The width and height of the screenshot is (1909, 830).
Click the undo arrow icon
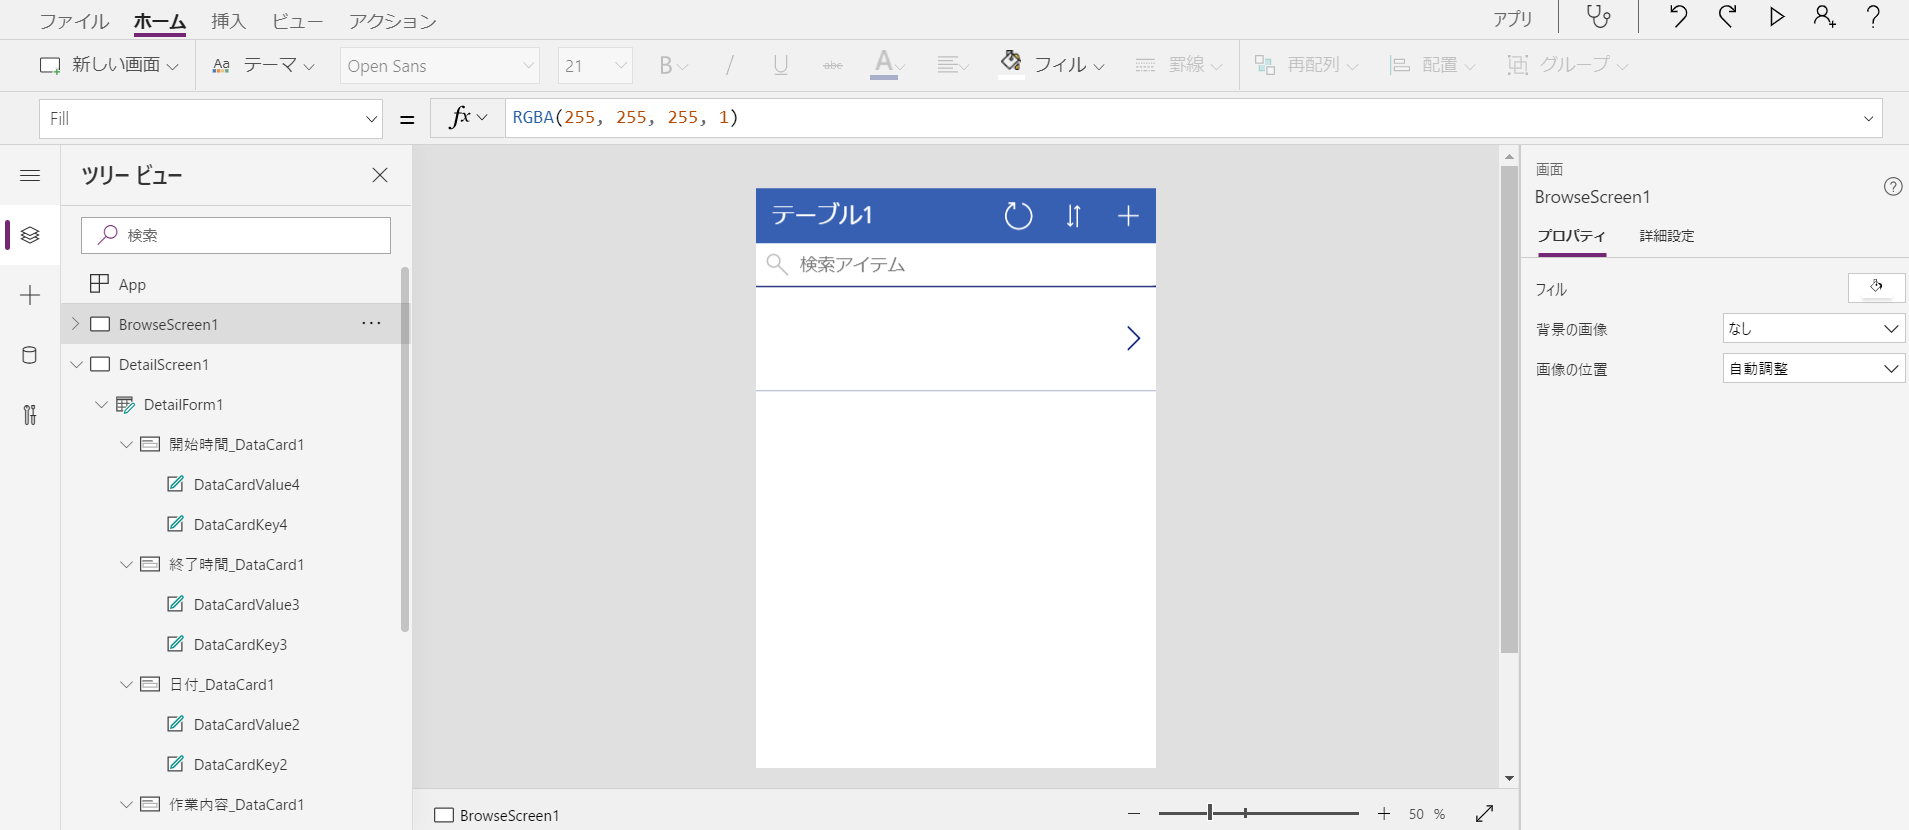pos(1678,17)
